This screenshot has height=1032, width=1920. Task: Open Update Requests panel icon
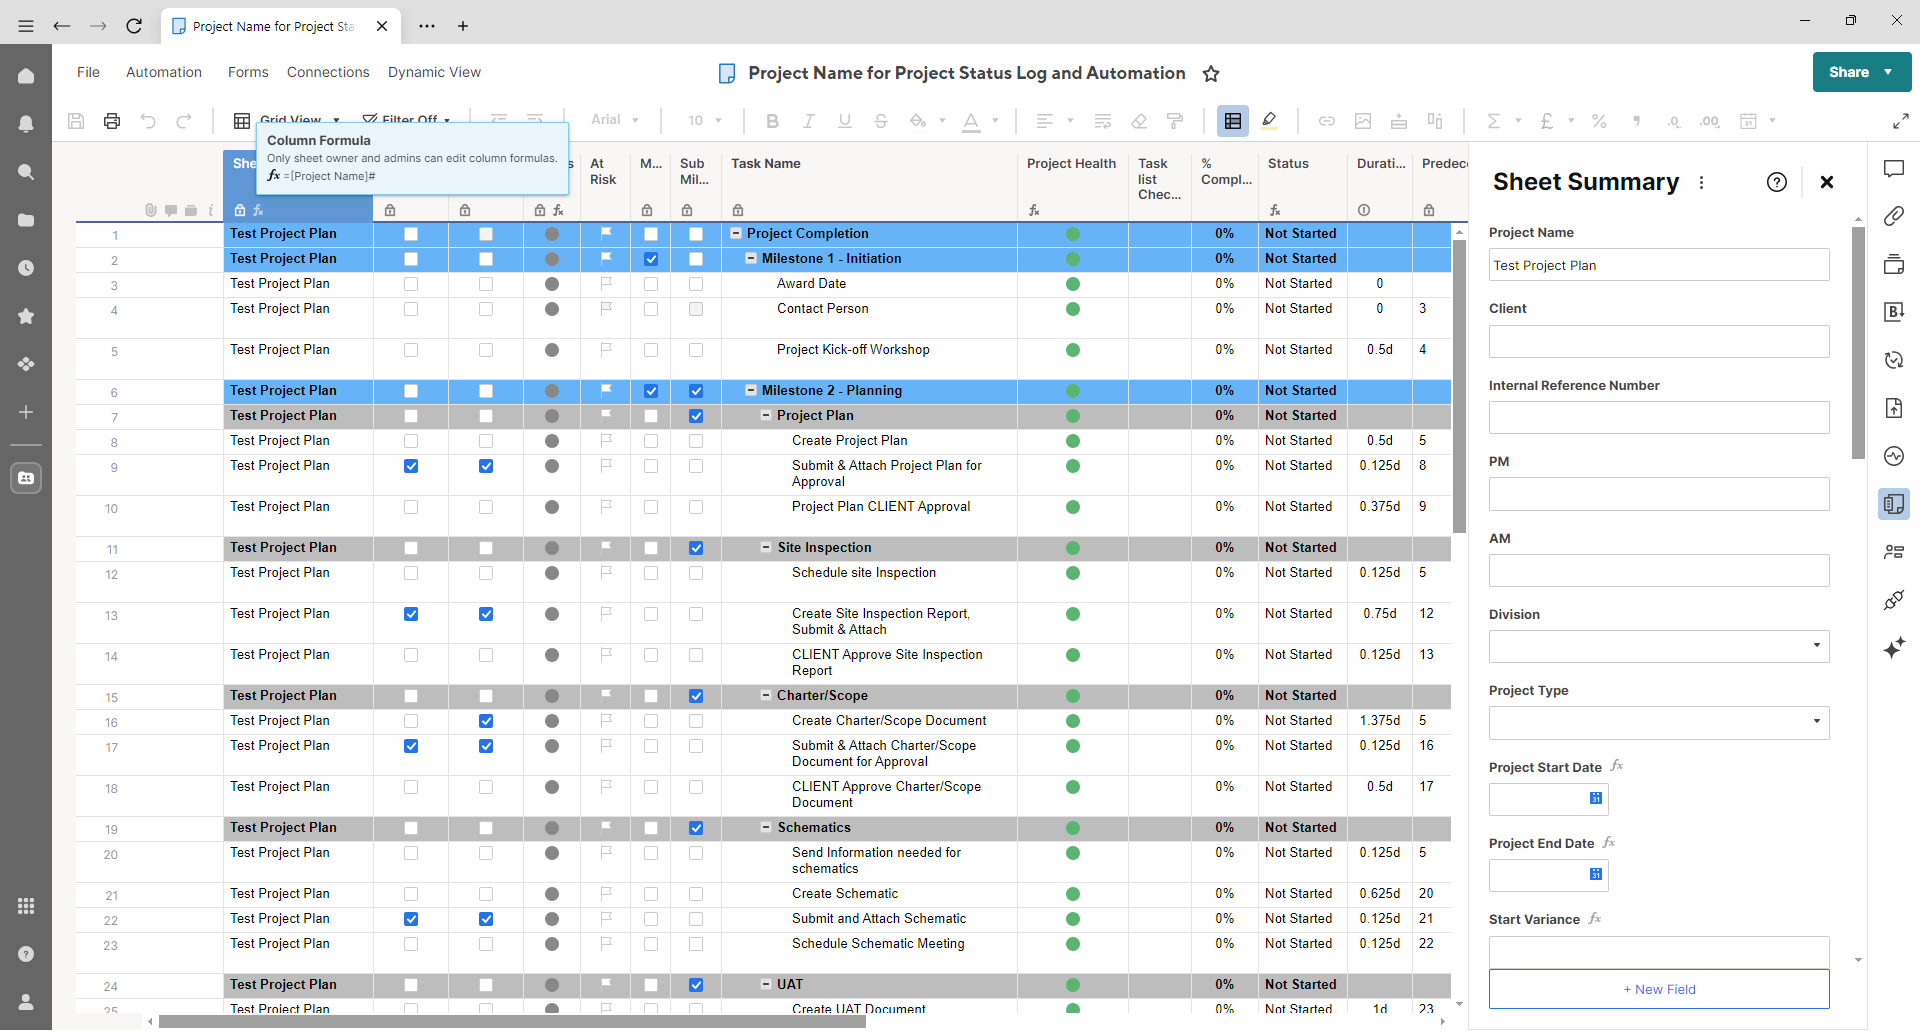pyautogui.click(x=1894, y=360)
